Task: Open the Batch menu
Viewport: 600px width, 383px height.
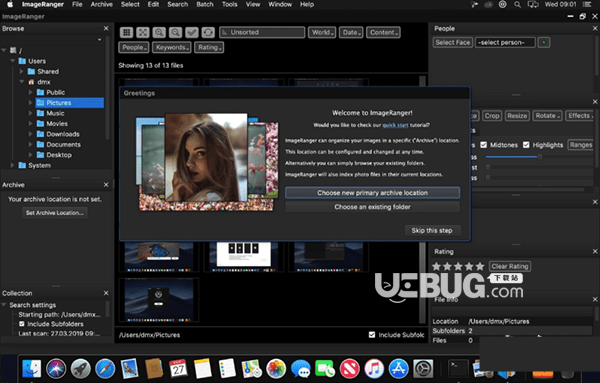Action: tap(205, 5)
